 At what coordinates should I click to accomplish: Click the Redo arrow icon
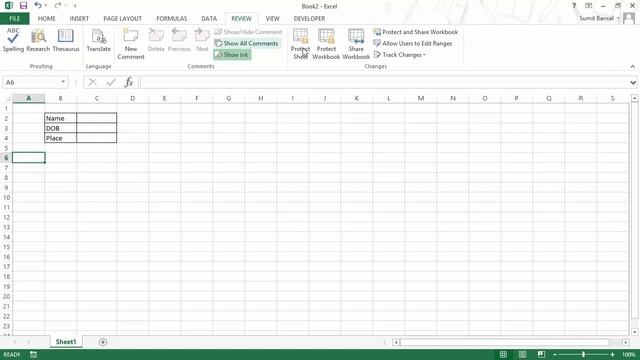tap(58, 6)
